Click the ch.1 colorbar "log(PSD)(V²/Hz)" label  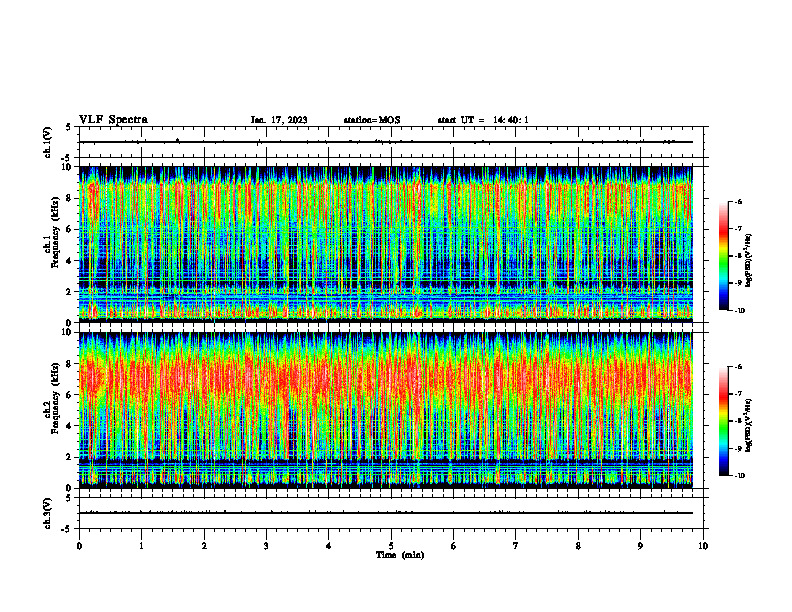(749, 261)
